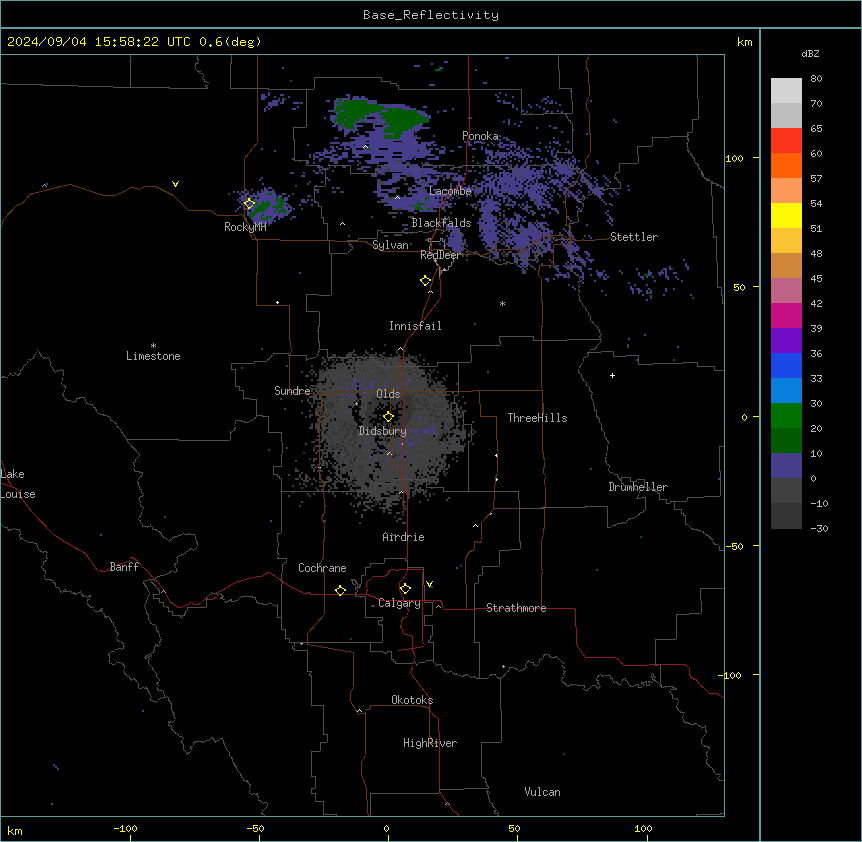Select the blue 33–36 dBZ legend swatch
The height and width of the screenshot is (842, 862).
pyautogui.click(x=786, y=365)
